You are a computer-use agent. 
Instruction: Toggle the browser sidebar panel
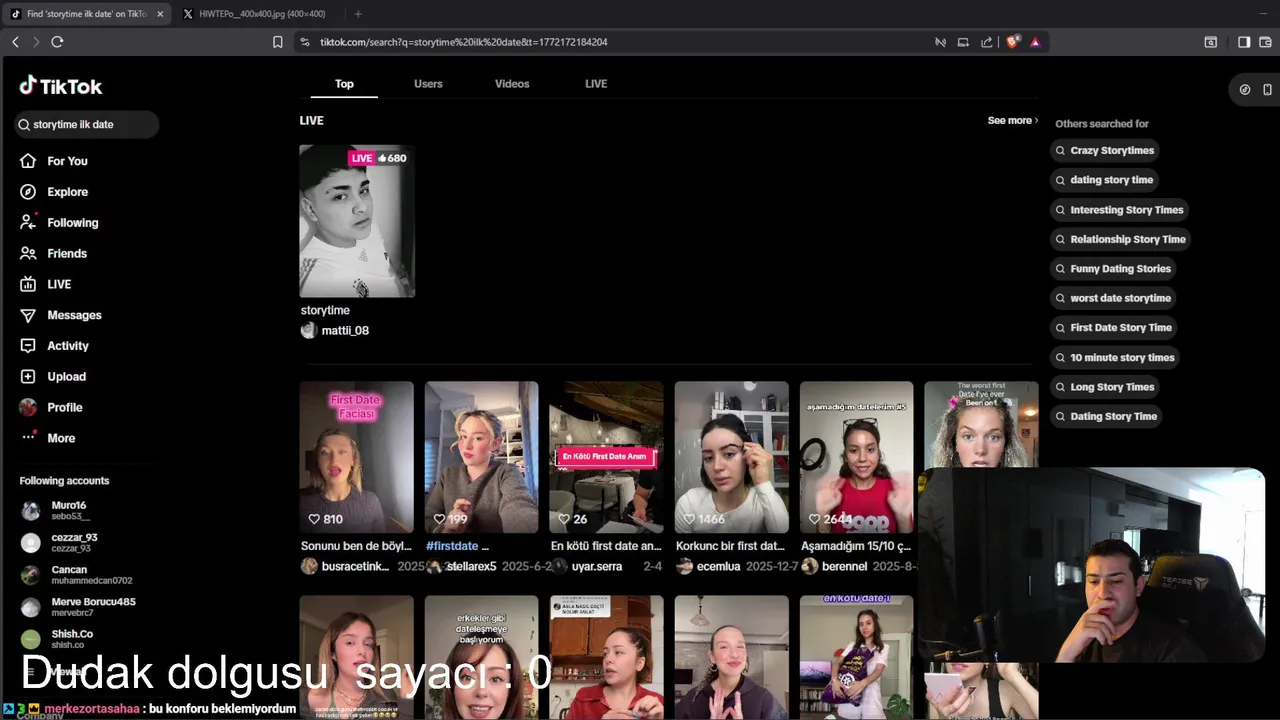pyautogui.click(x=1244, y=42)
